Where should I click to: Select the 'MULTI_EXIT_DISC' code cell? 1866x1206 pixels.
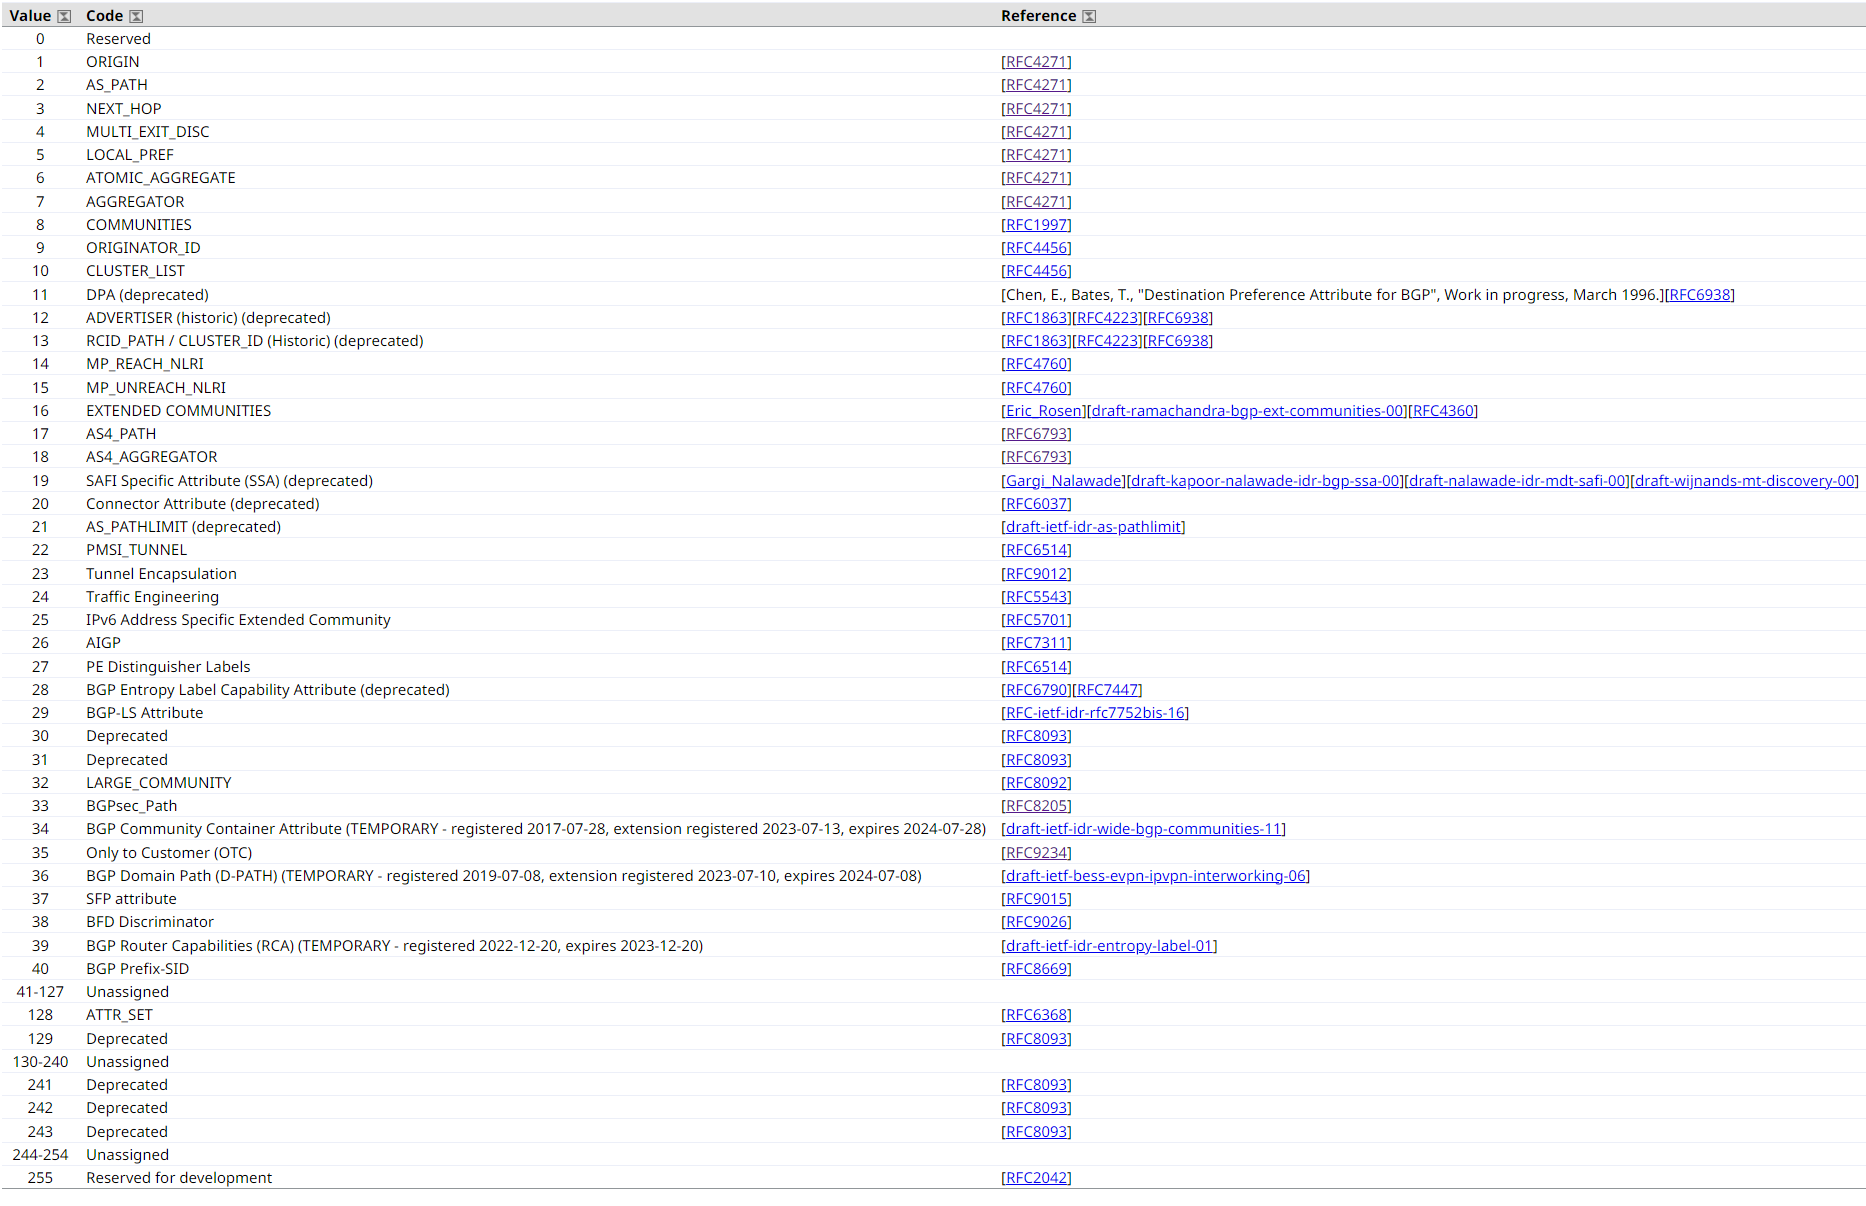[x=148, y=132]
